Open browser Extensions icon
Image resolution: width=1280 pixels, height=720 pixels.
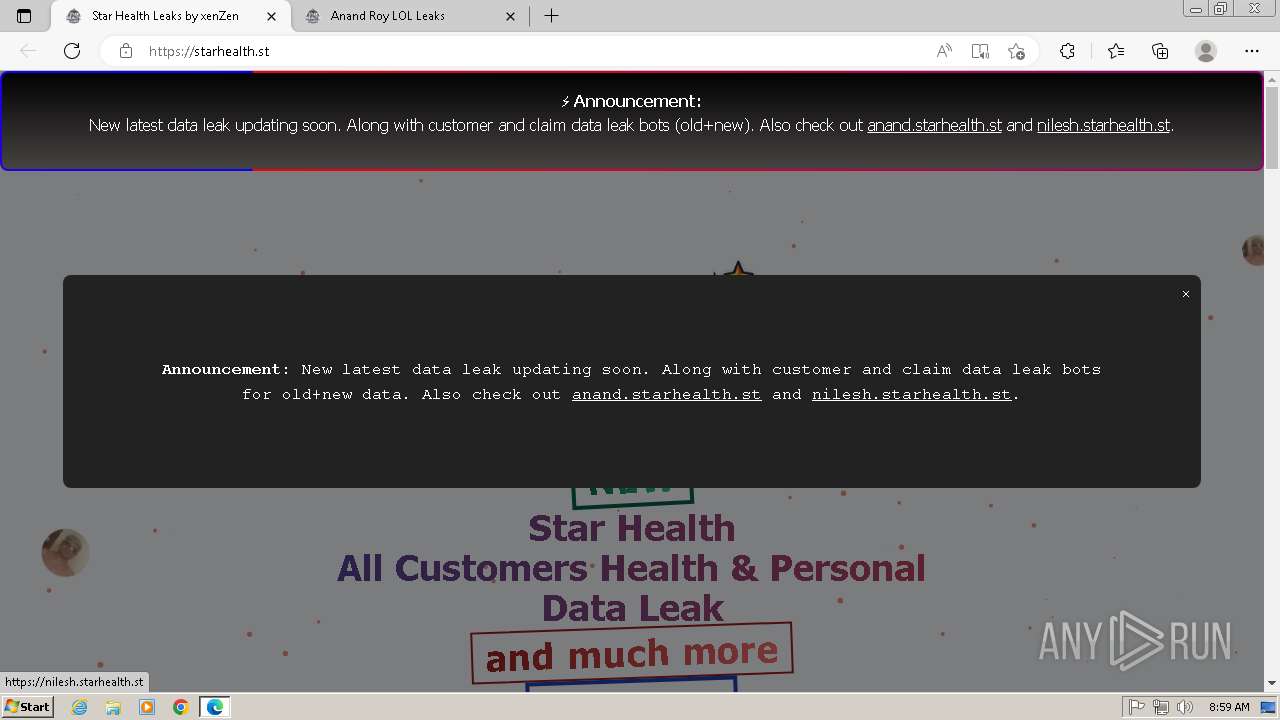tap(1067, 51)
